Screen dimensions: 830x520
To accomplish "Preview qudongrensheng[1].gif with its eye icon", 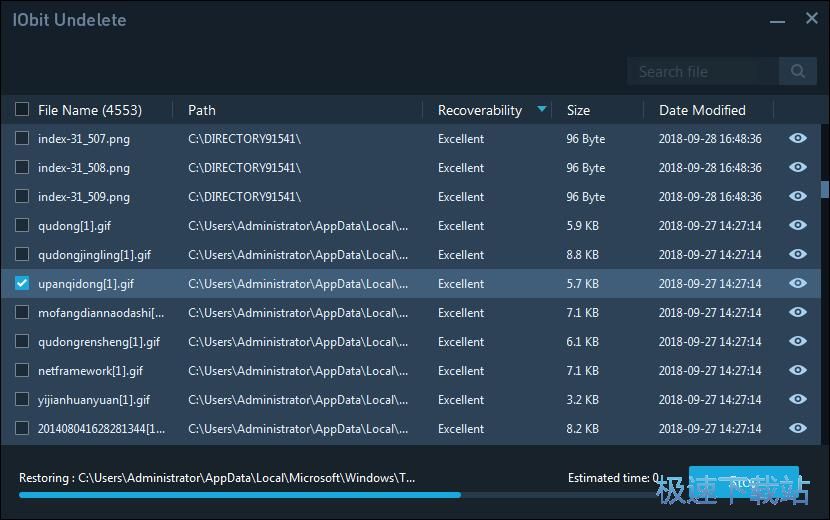I will (798, 342).
